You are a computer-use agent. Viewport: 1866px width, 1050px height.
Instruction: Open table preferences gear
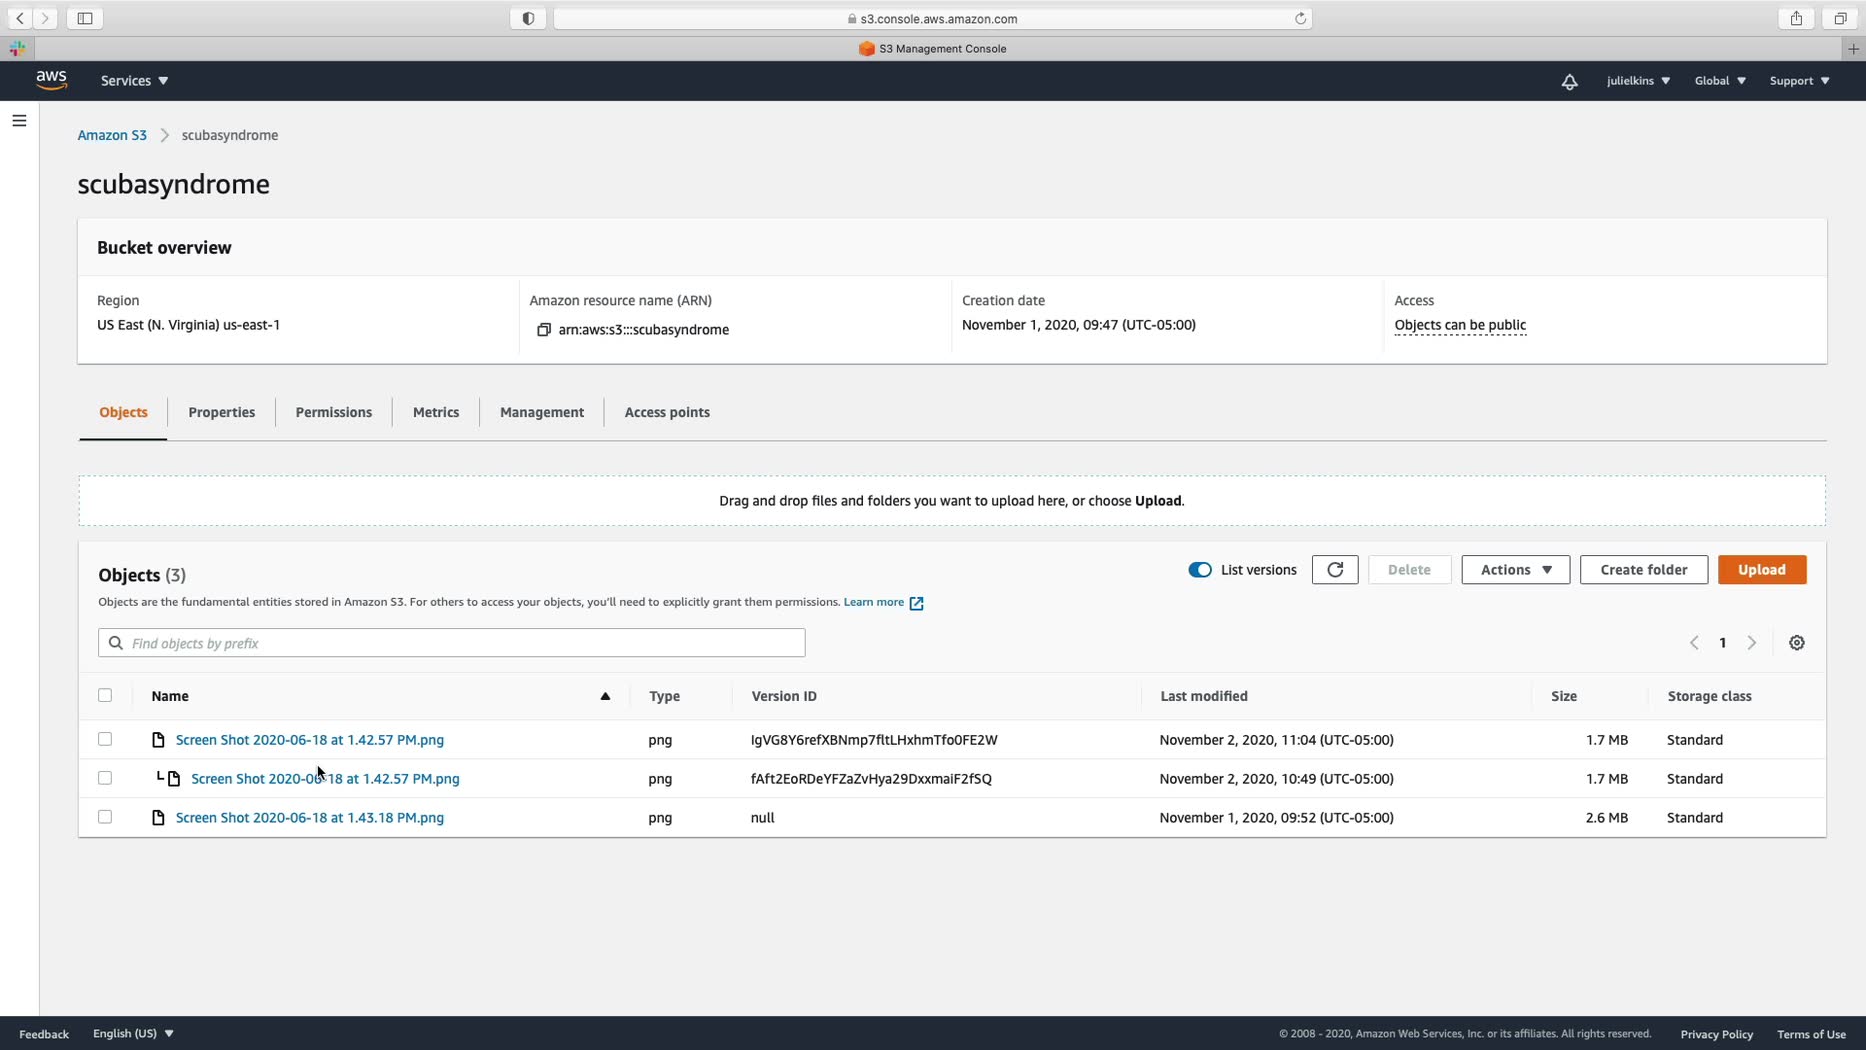[1797, 643]
